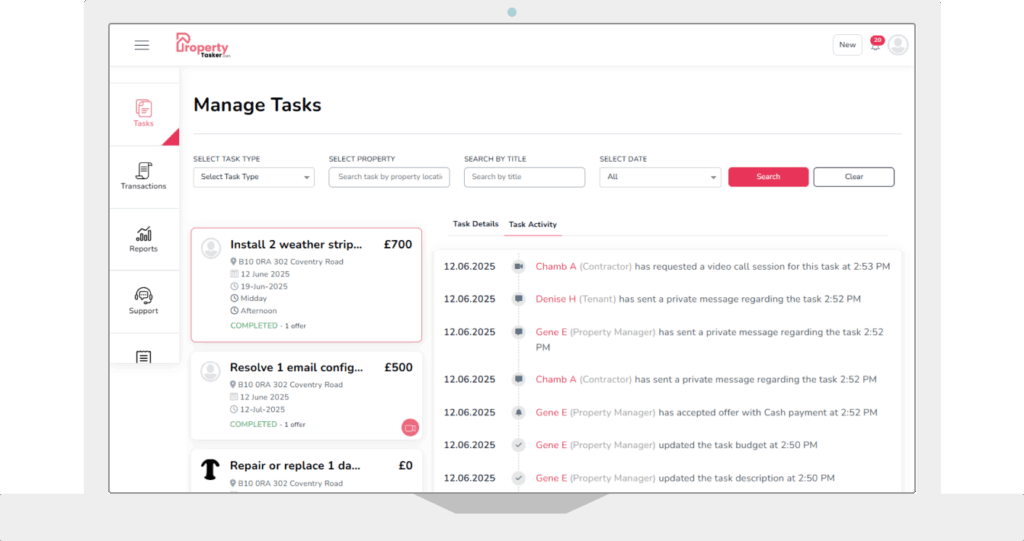The image size is (1024, 541).
Task: Go to Transactions in the sidebar
Action: (x=144, y=176)
